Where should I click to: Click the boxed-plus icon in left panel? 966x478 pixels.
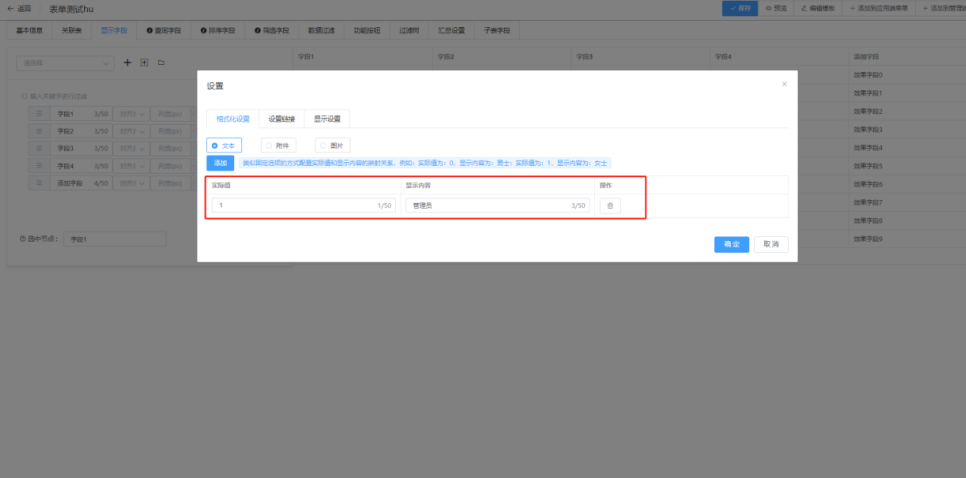click(x=144, y=63)
